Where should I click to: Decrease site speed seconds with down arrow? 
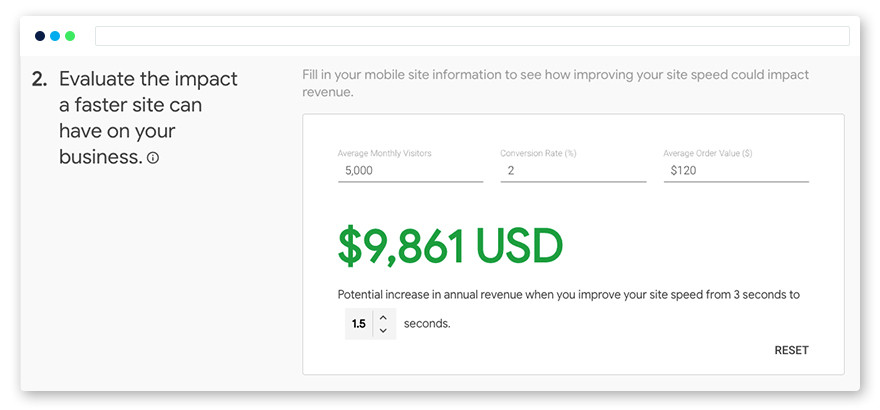pos(383,331)
